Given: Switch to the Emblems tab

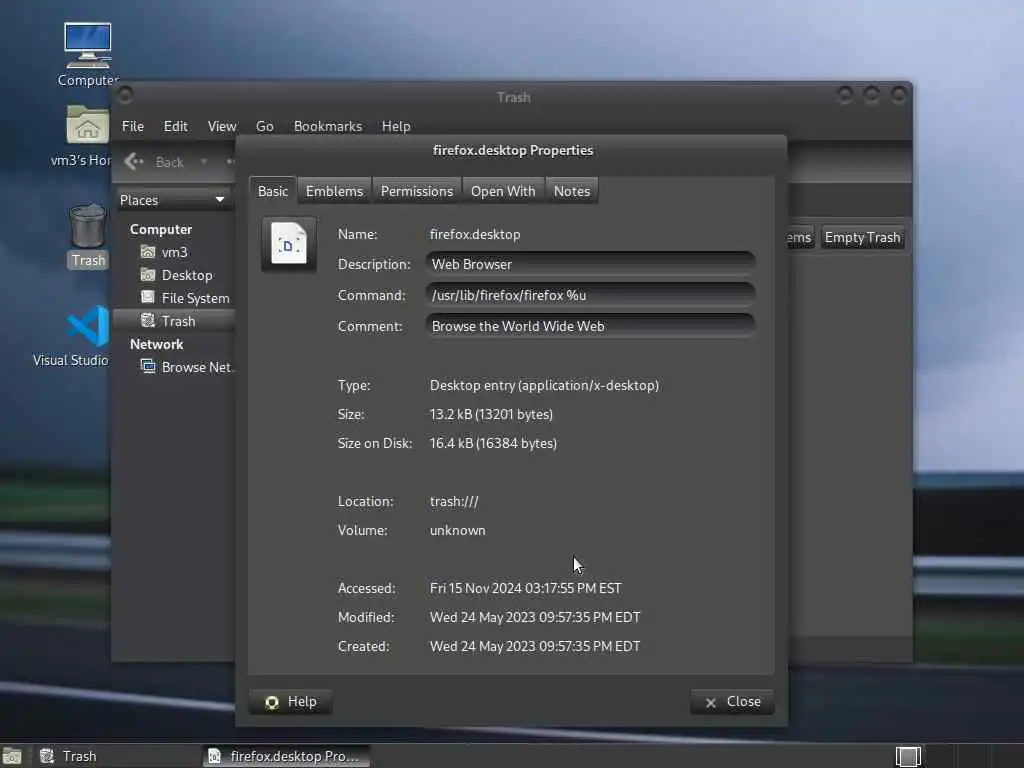Looking at the screenshot, I should click(x=334, y=191).
